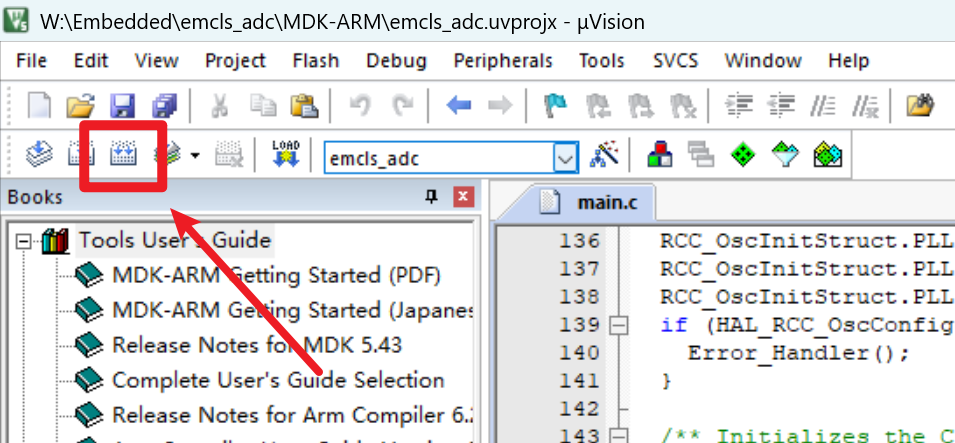
Task: Open the Window menu
Action: (x=763, y=60)
